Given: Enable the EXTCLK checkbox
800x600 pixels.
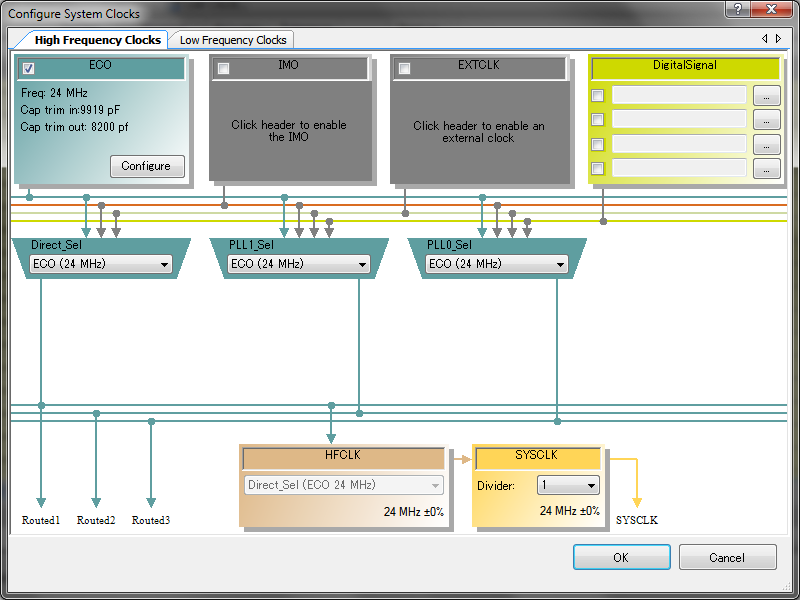Looking at the screenshot, I should [x=405, y=68].
